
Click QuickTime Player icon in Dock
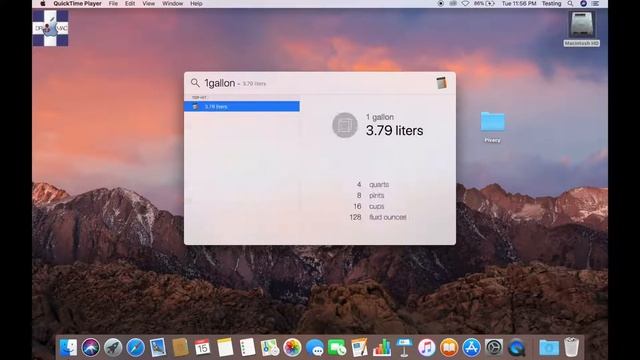[516, 348]
